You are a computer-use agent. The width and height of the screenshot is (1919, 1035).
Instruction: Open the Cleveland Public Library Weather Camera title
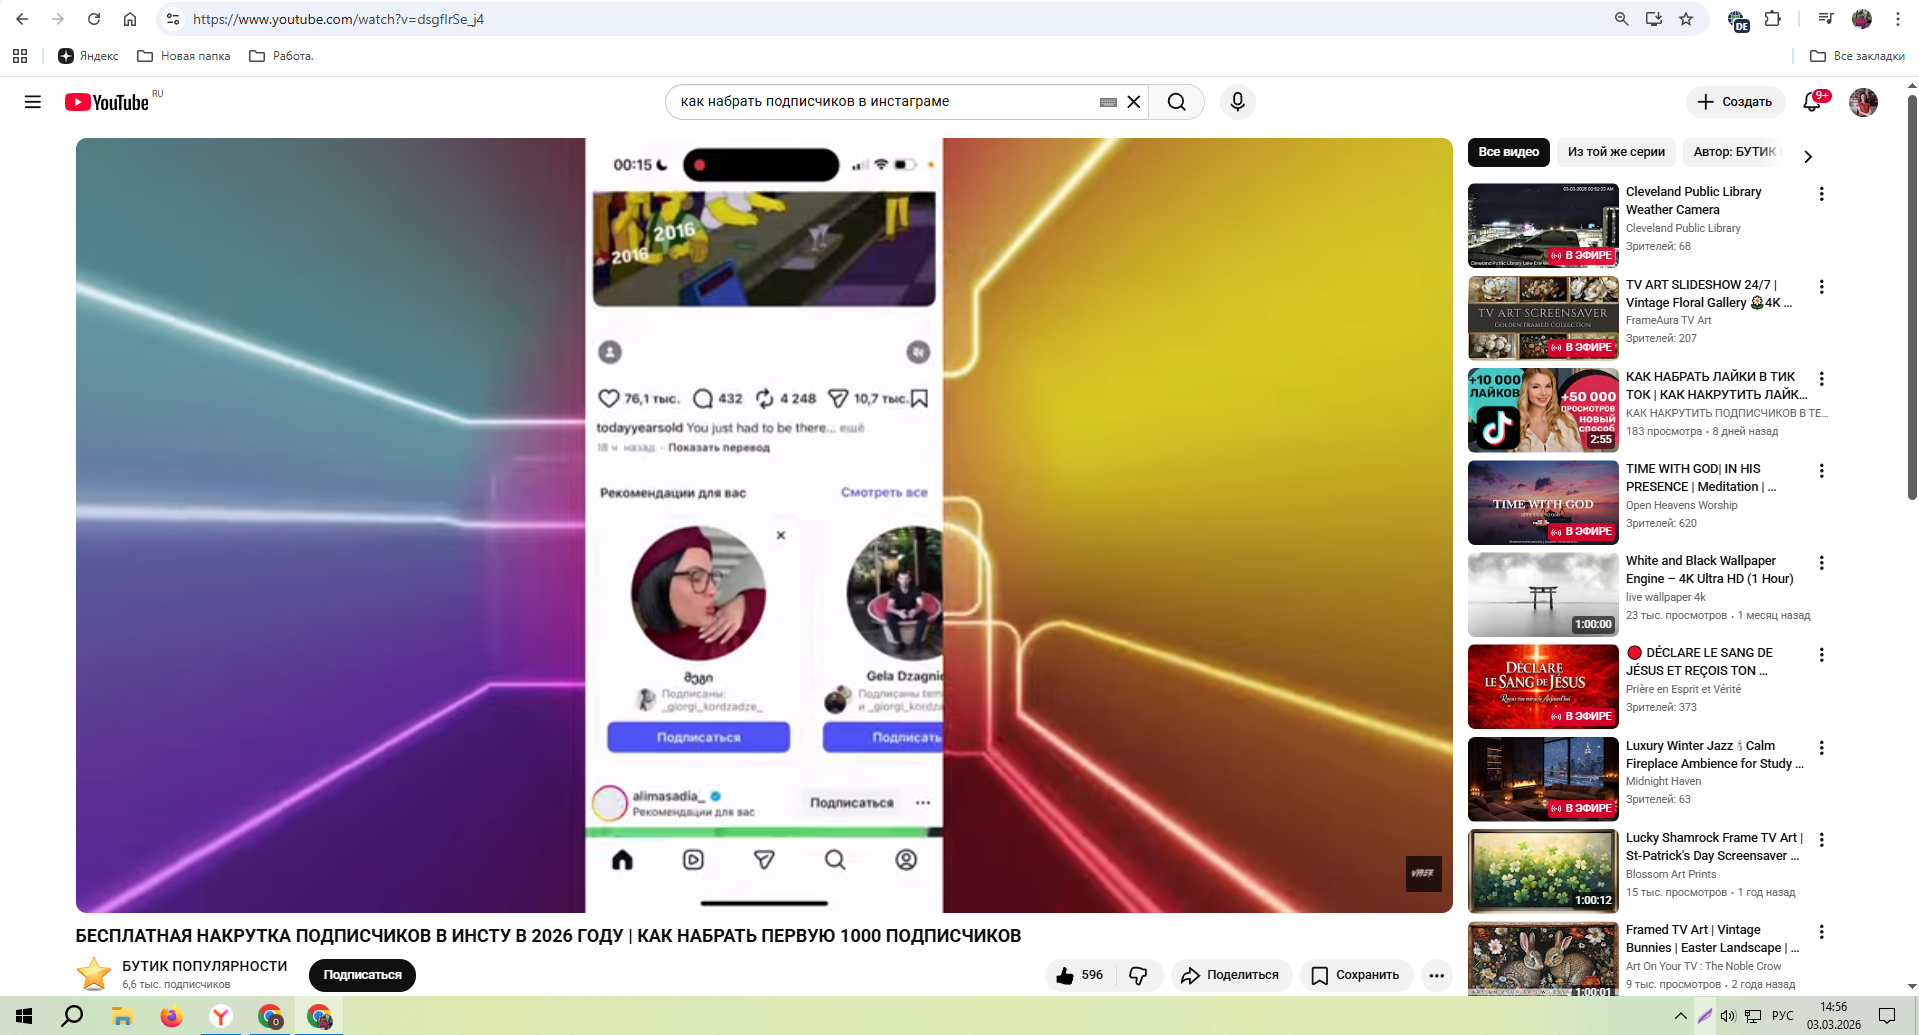point(1694,201)
